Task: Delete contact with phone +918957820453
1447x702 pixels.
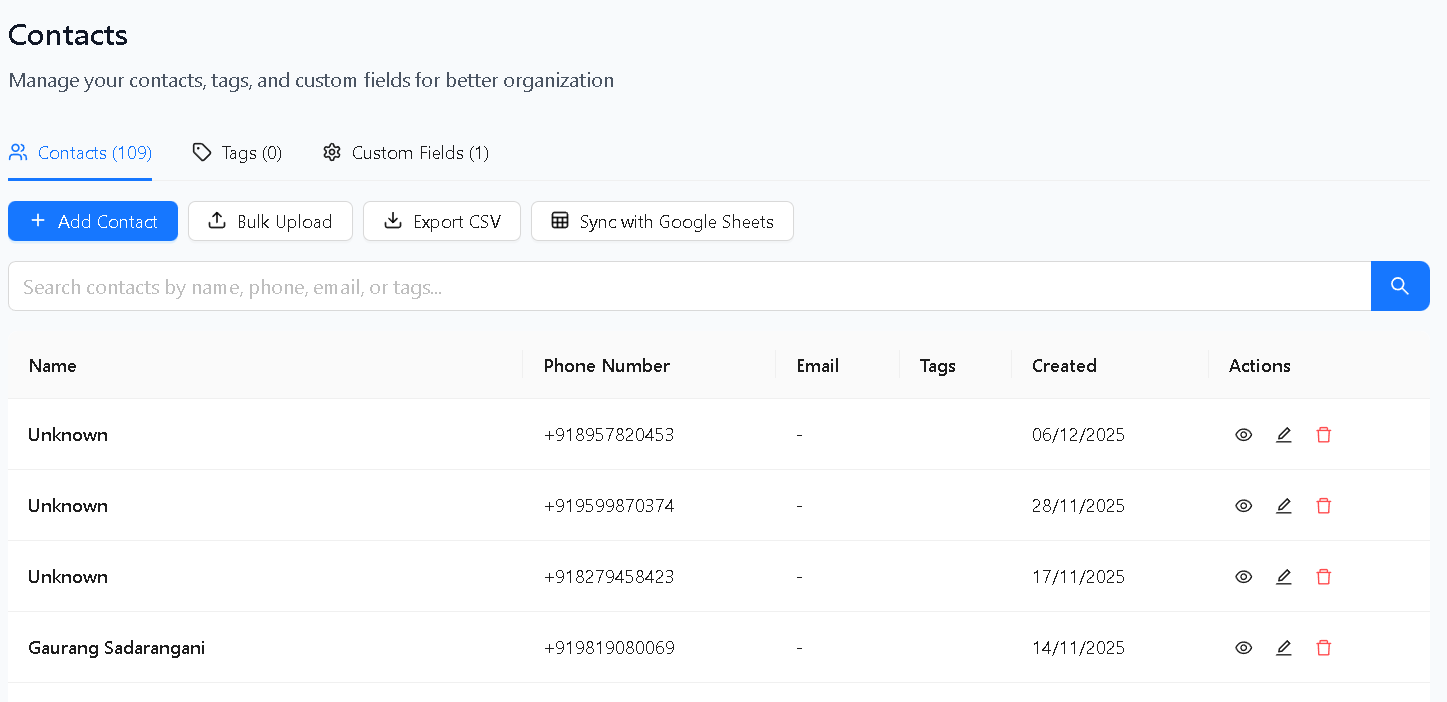Action: 1324,435
